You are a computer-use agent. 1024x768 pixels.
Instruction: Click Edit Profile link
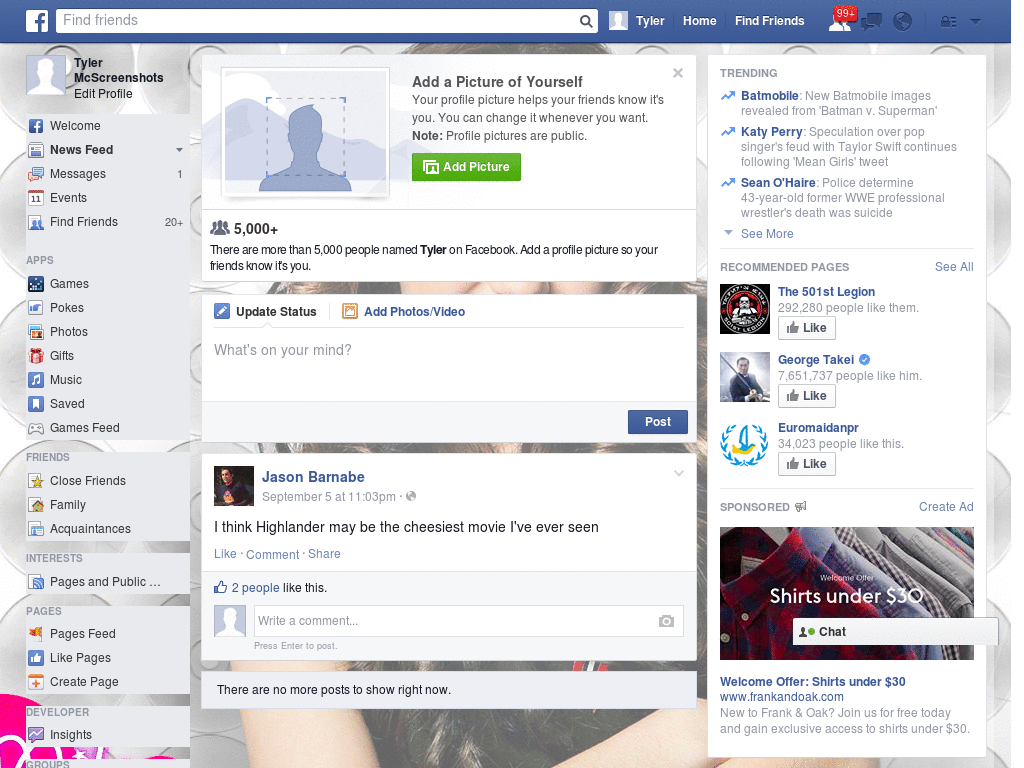pyautogui.click(x=103, y=93)
